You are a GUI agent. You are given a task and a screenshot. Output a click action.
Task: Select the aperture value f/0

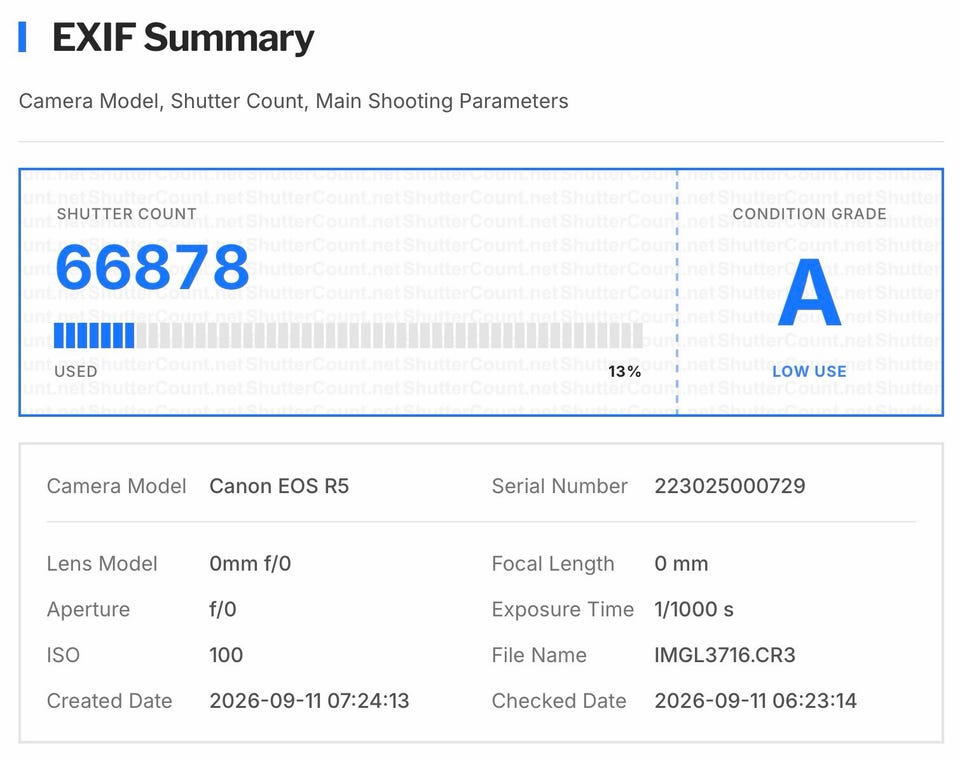[x=223, y=609]
